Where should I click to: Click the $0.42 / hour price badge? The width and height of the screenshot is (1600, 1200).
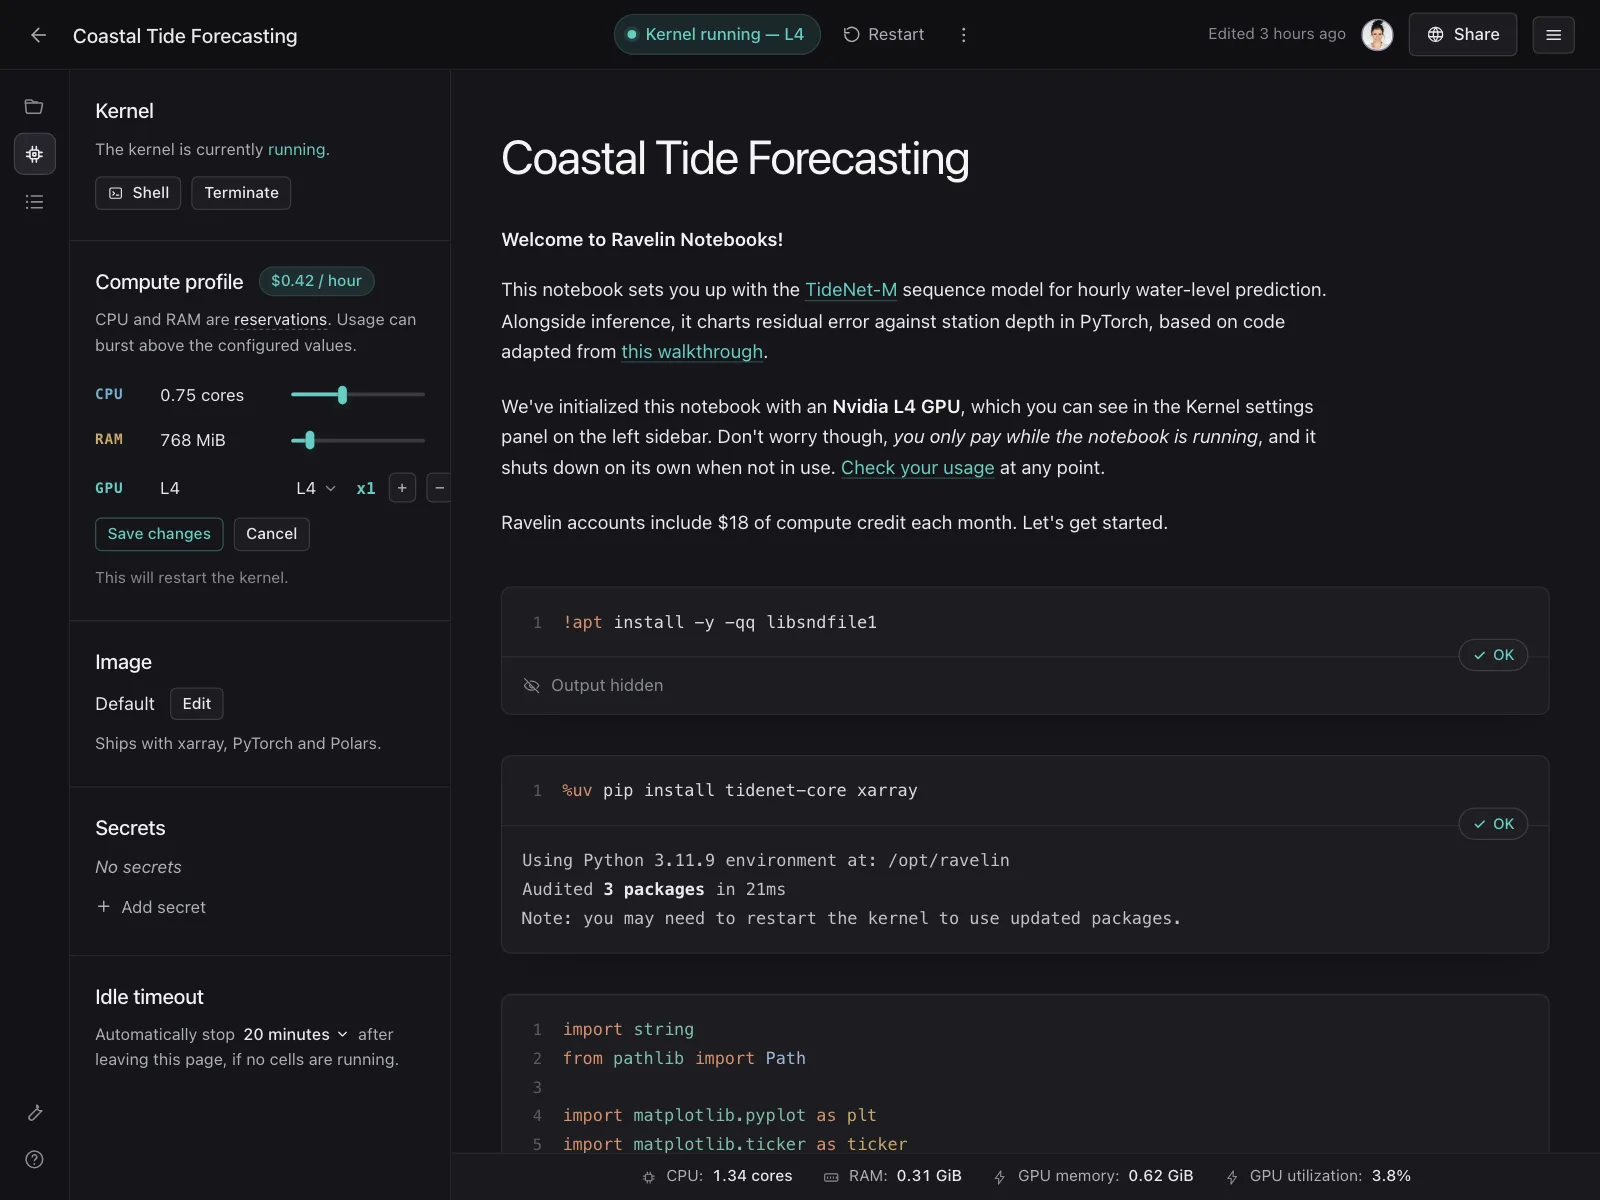[316, 281]
